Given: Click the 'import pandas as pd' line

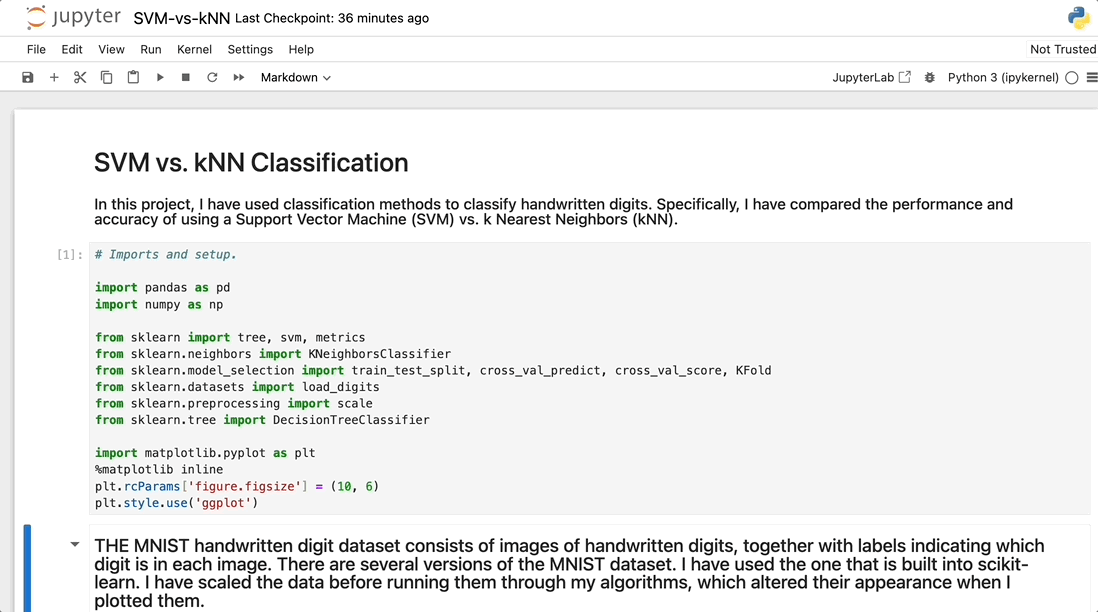Looking at the screenshot, I should point(162,288).
